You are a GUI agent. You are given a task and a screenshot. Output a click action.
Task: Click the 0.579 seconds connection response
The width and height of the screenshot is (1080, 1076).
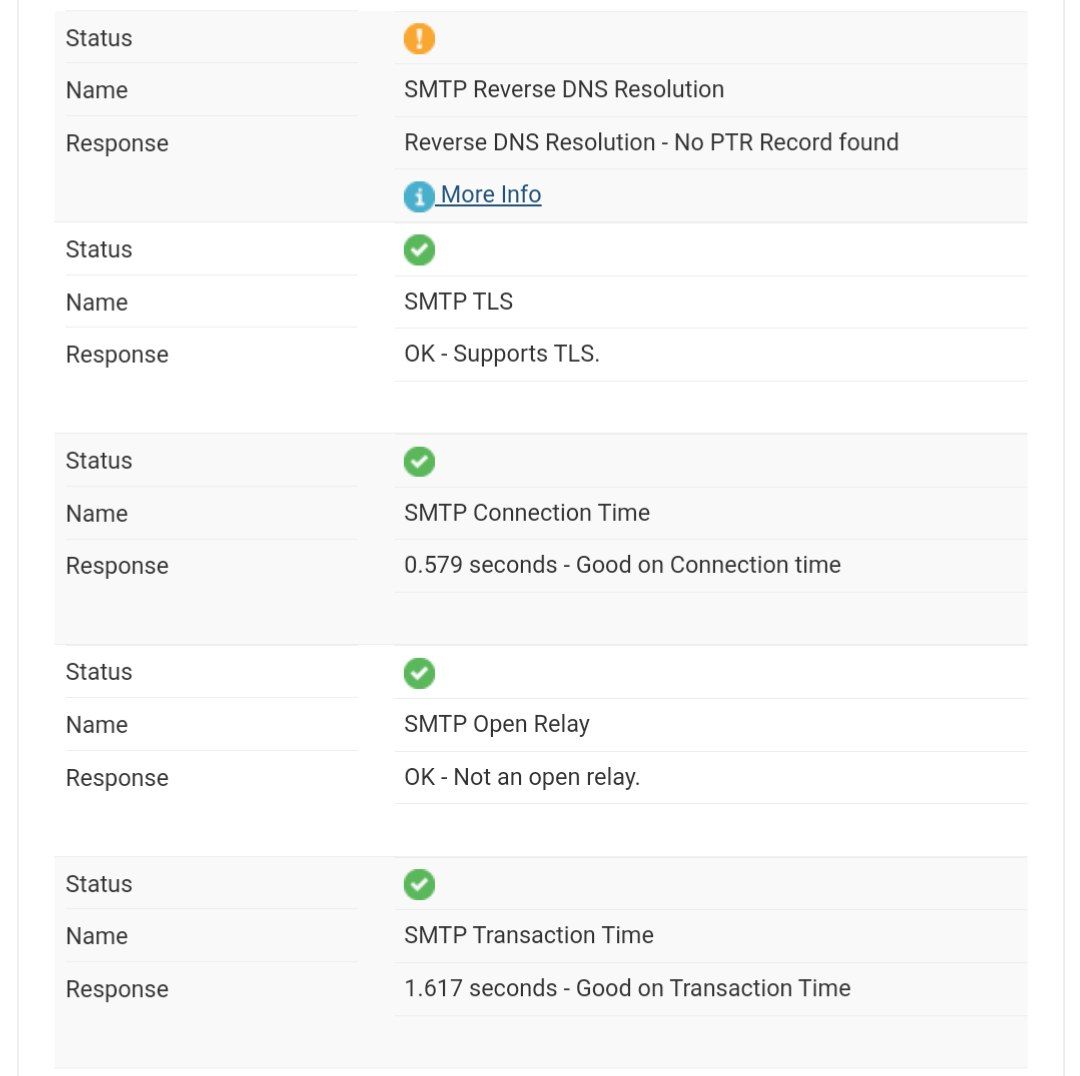point(622,566)
